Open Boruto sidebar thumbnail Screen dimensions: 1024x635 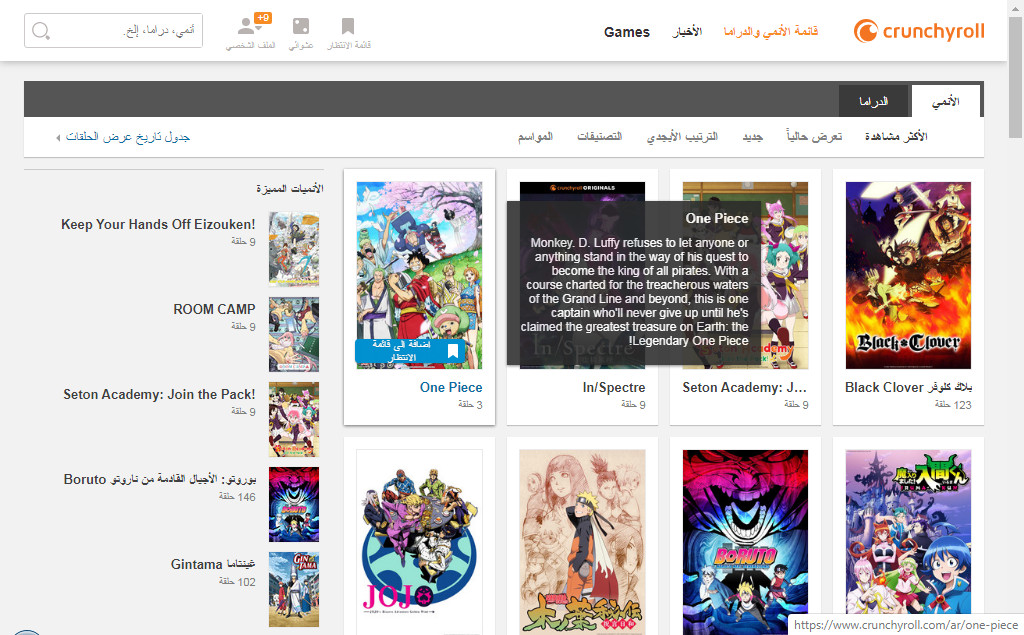point(294,504)
